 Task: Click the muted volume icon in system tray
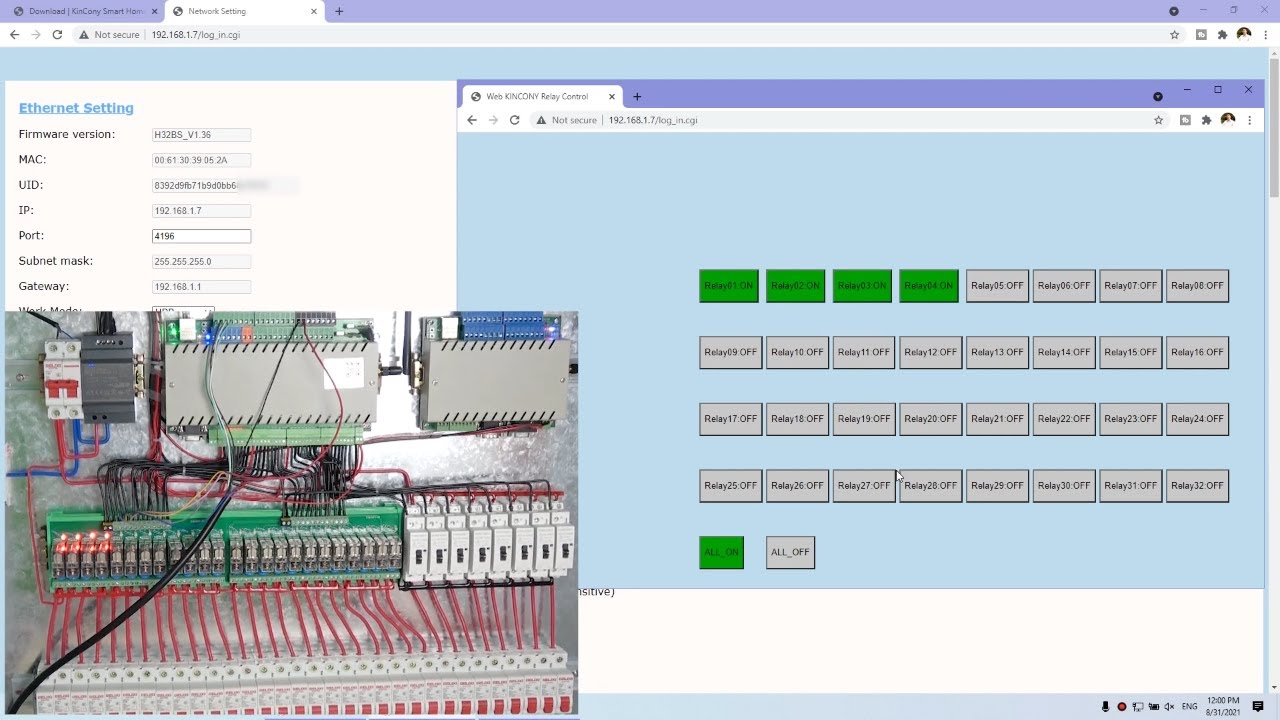point(1169,707)
